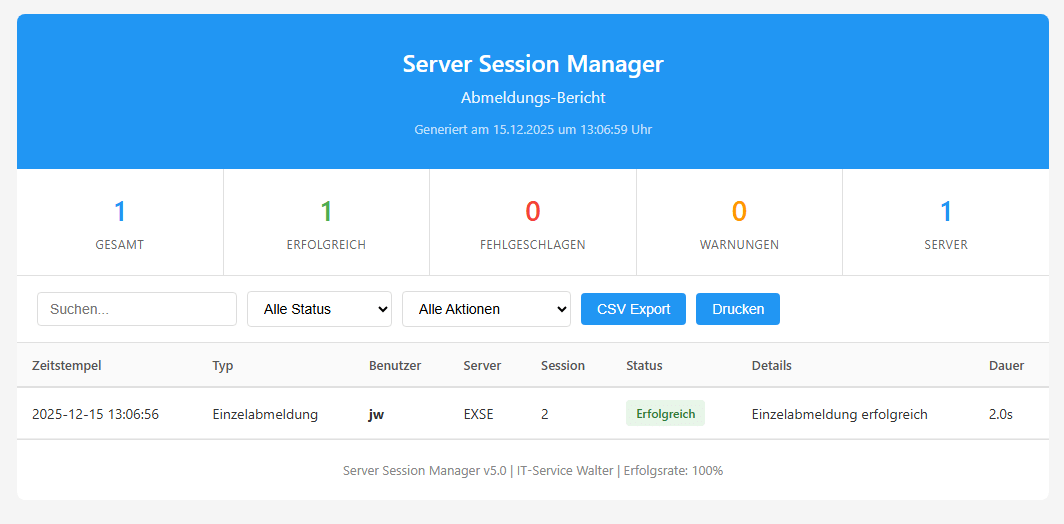The width and height of the screenshot is (1064, 524).
Task: Click the Session column header
Action: [563, 366]
